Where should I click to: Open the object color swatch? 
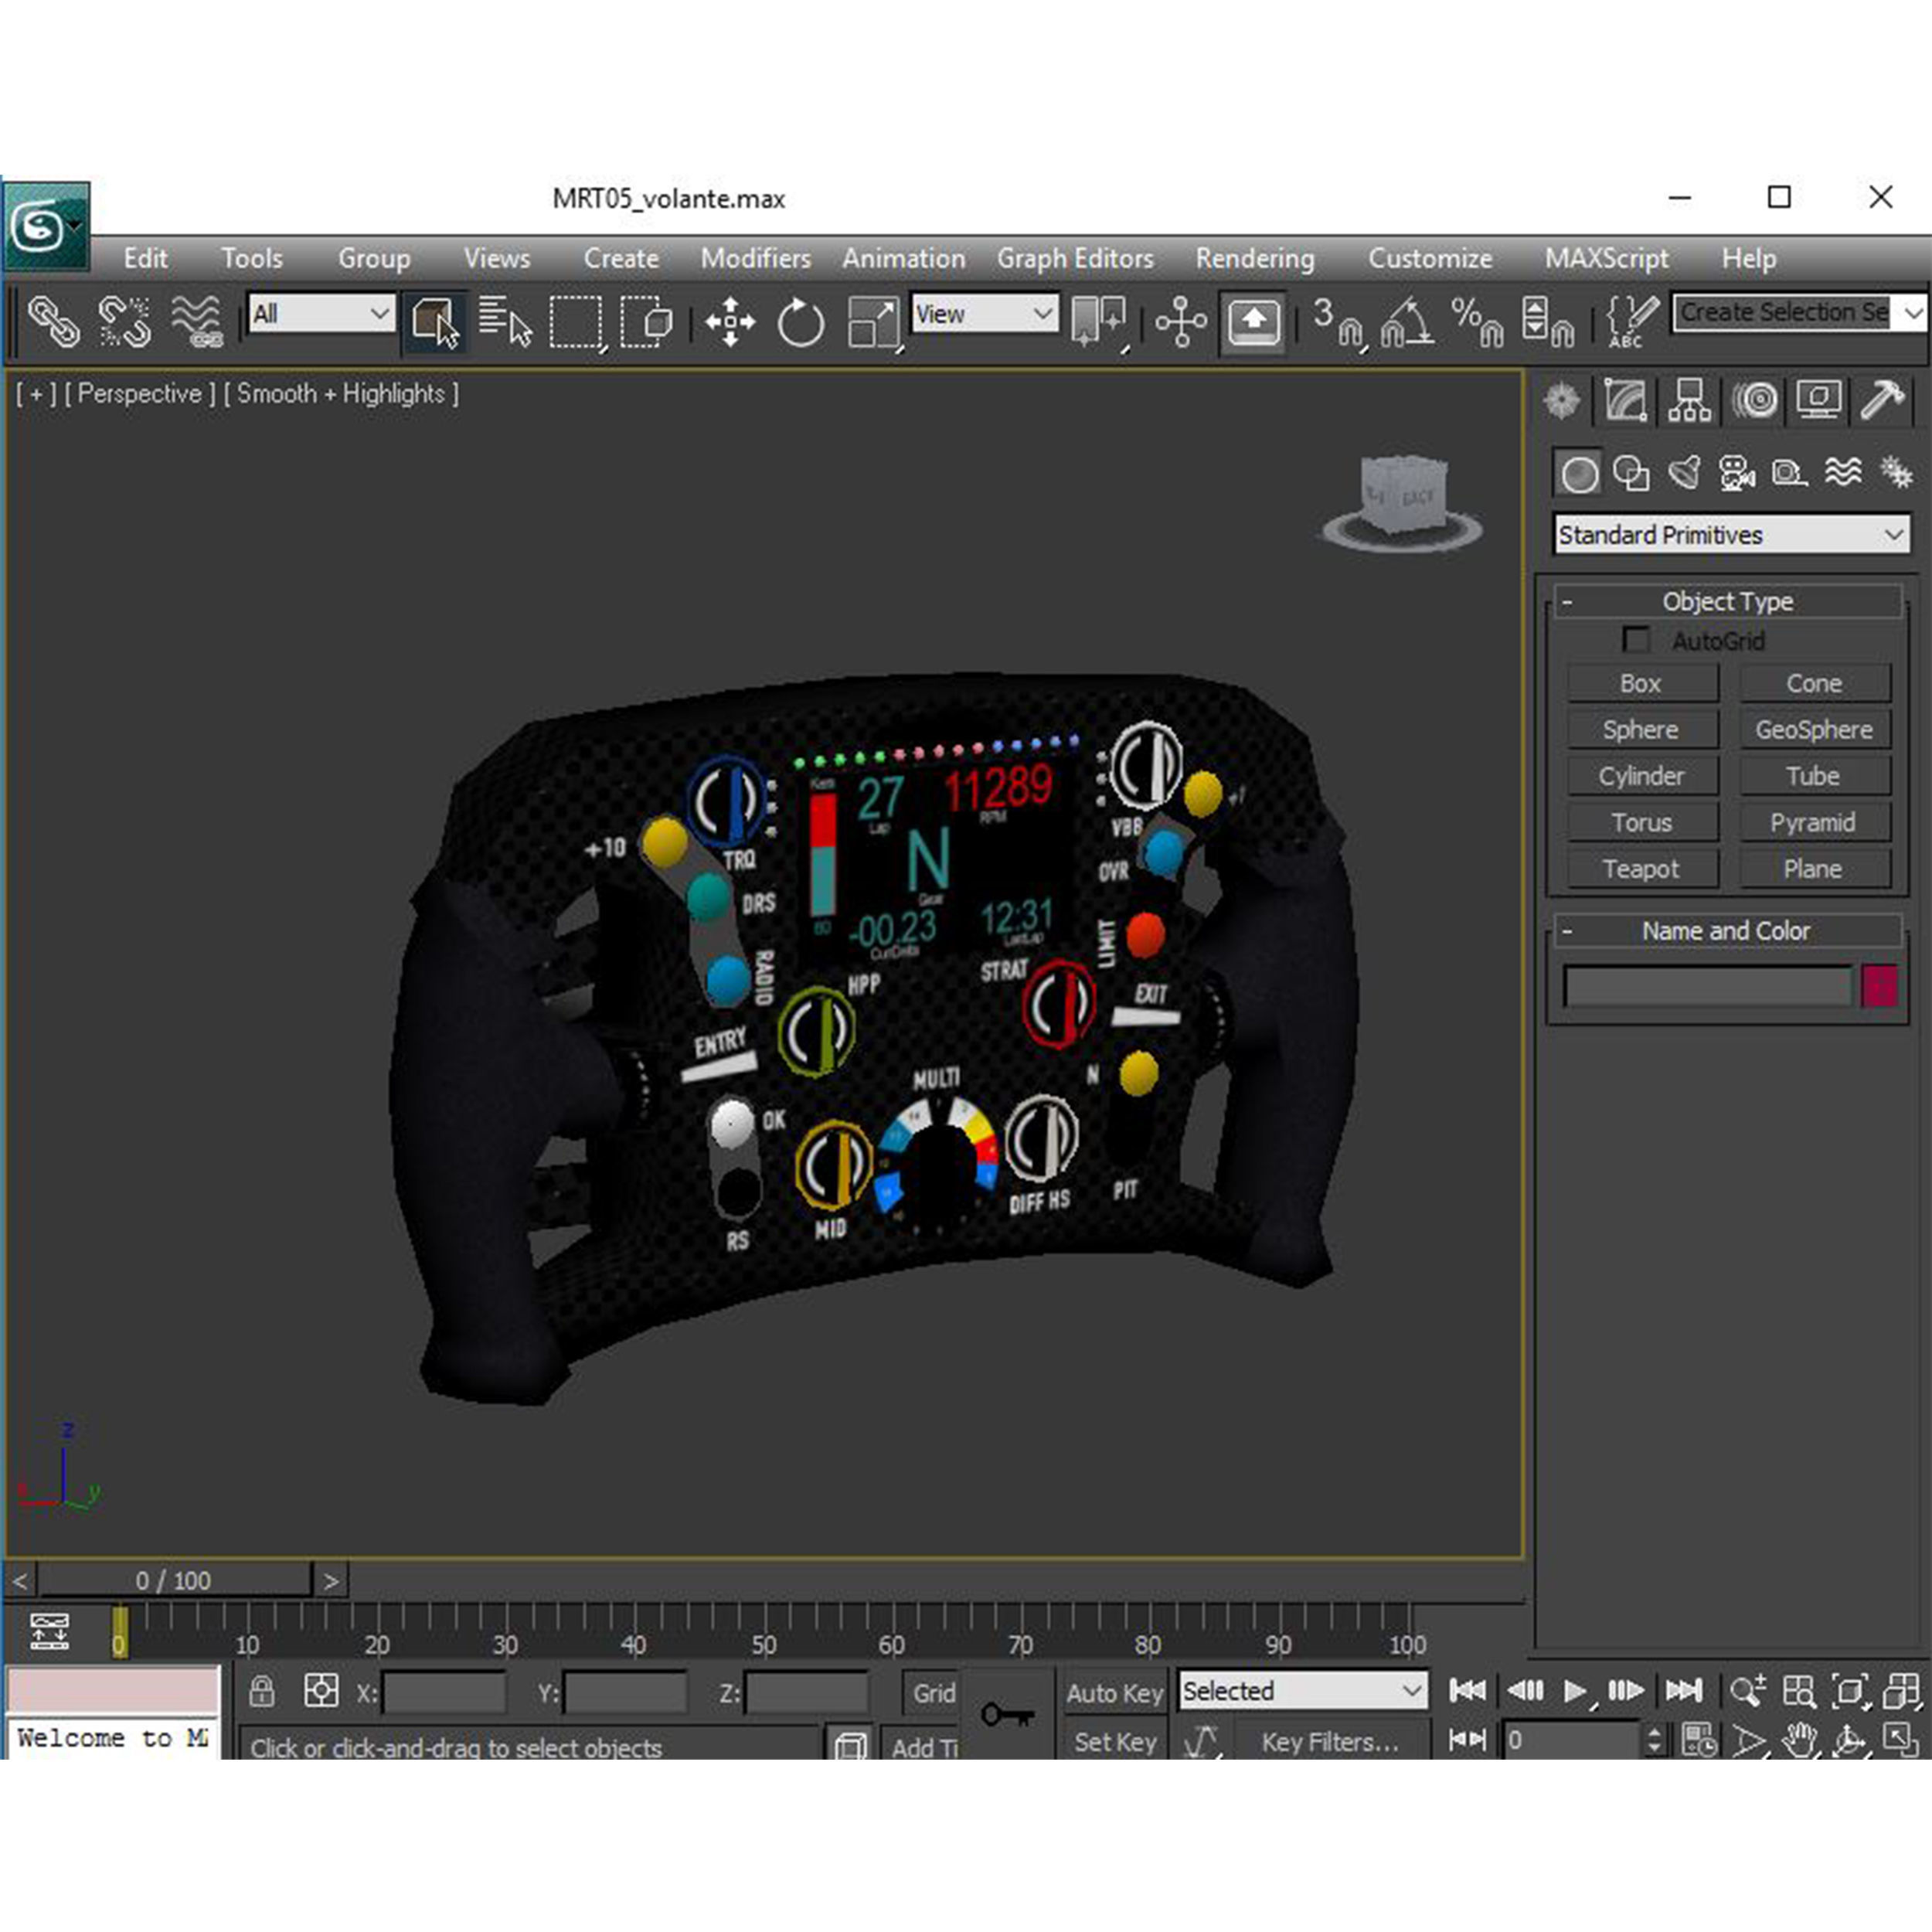coord(1879,987)
